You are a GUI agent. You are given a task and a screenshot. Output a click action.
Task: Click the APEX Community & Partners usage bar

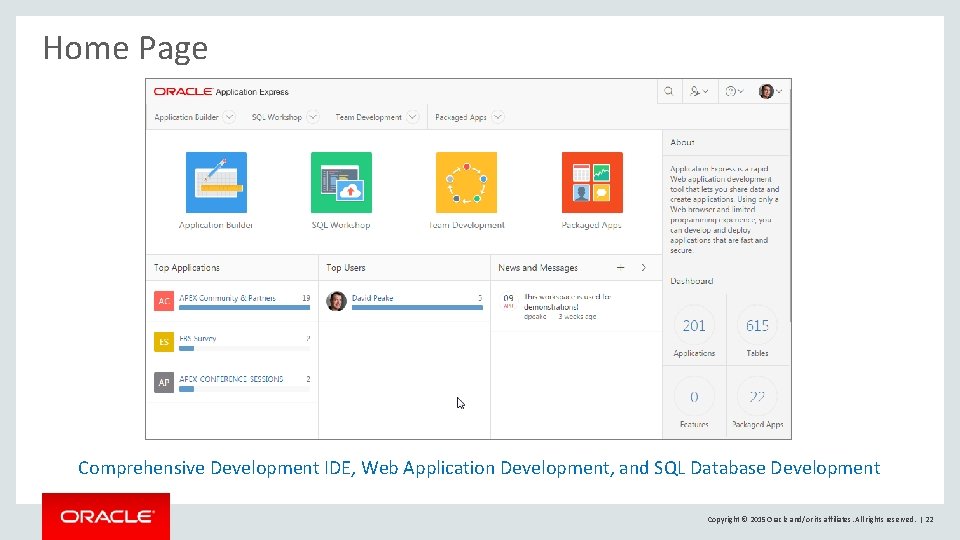pos(244,307)
